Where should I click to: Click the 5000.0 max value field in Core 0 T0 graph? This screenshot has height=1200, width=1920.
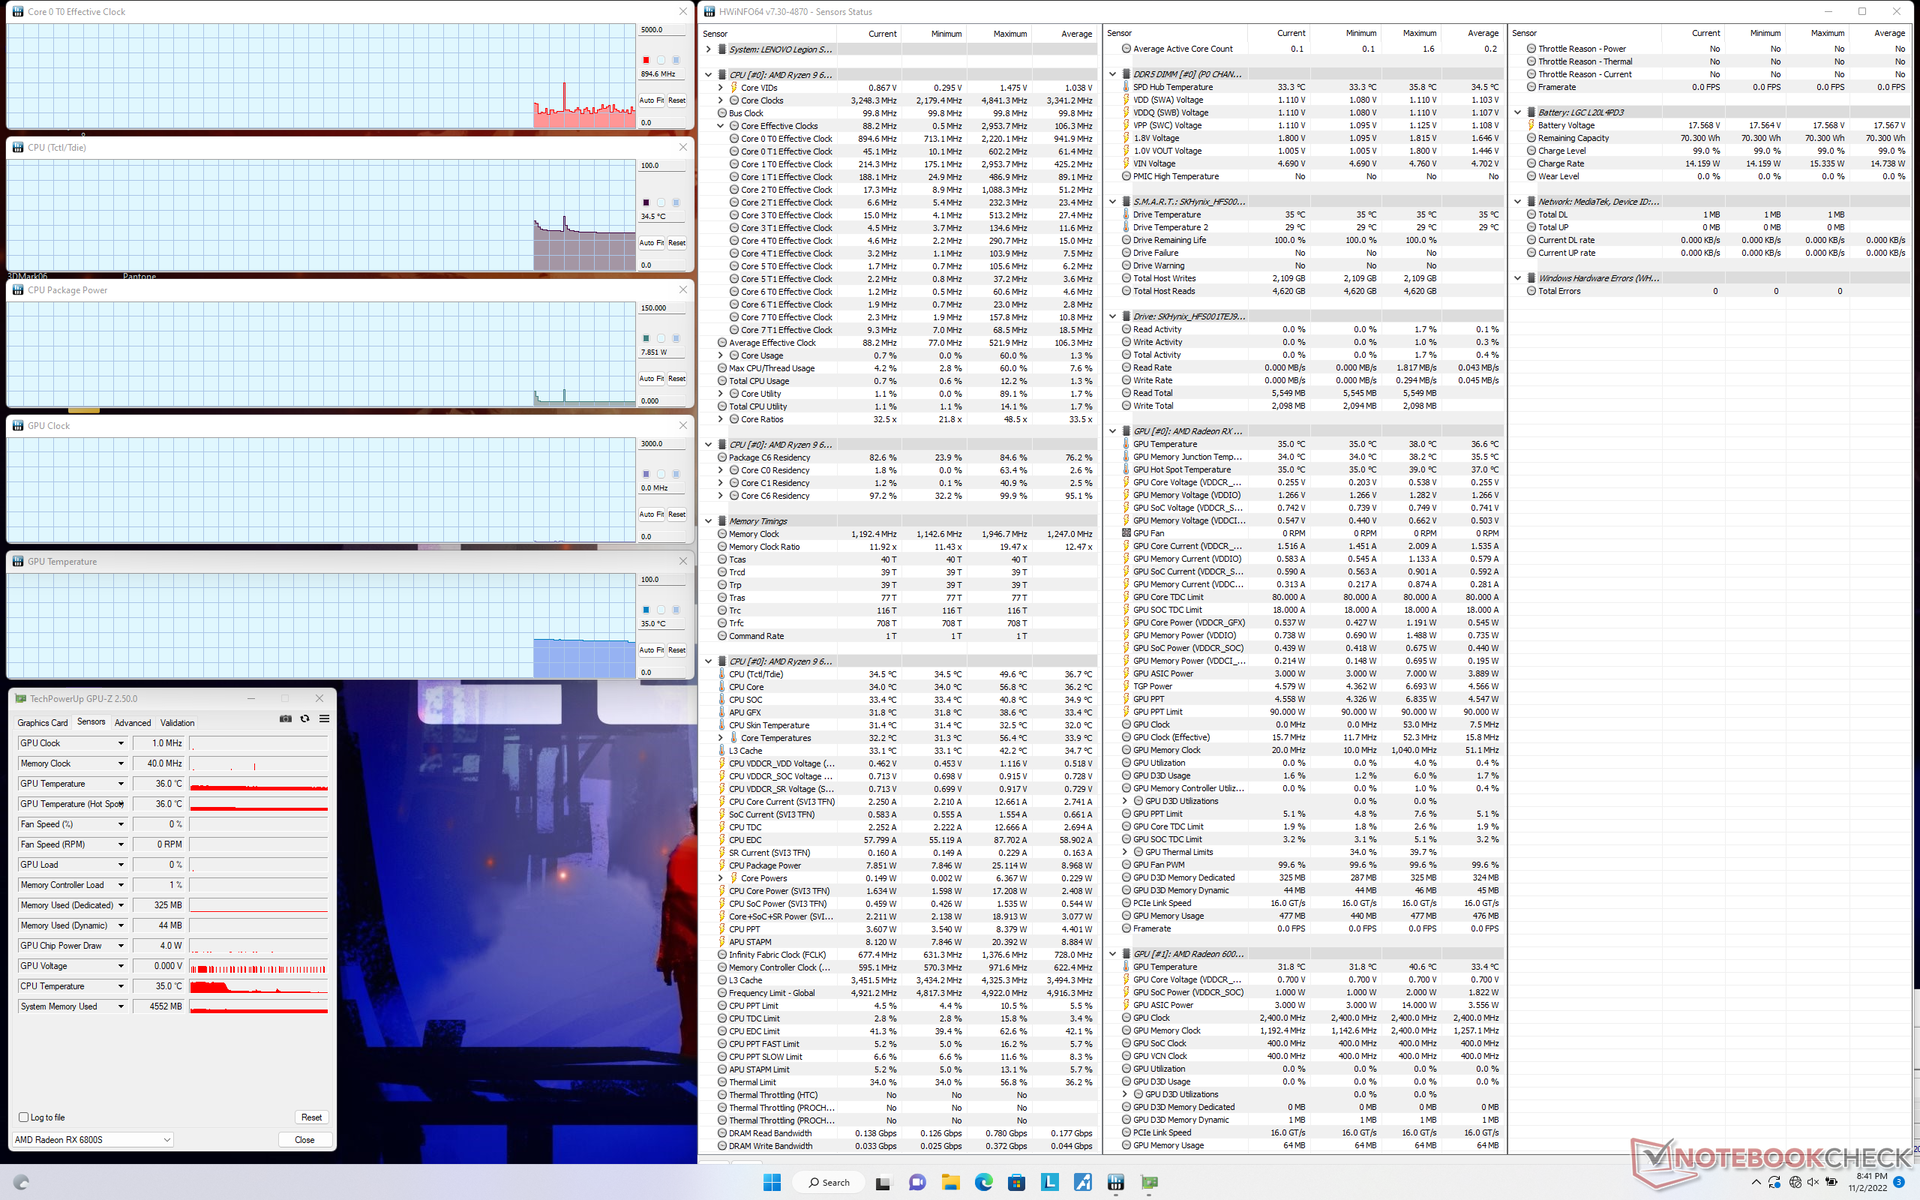pyautogui.click(x=663, y=30)
